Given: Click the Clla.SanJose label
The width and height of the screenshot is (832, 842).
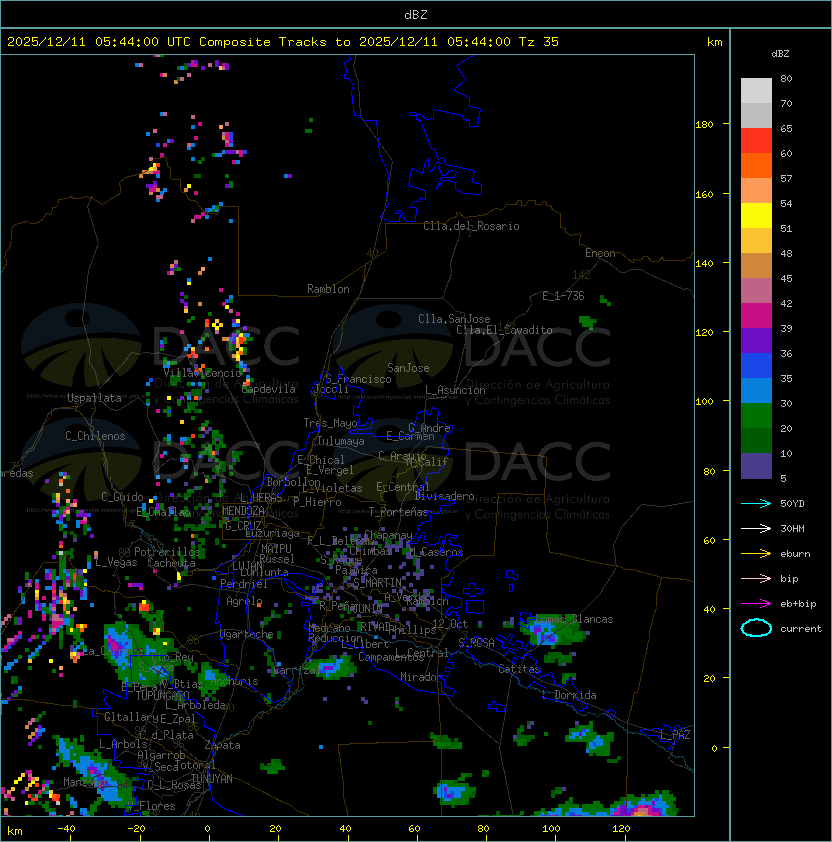Looking at the screenshot, I should [x=454, y=319].
